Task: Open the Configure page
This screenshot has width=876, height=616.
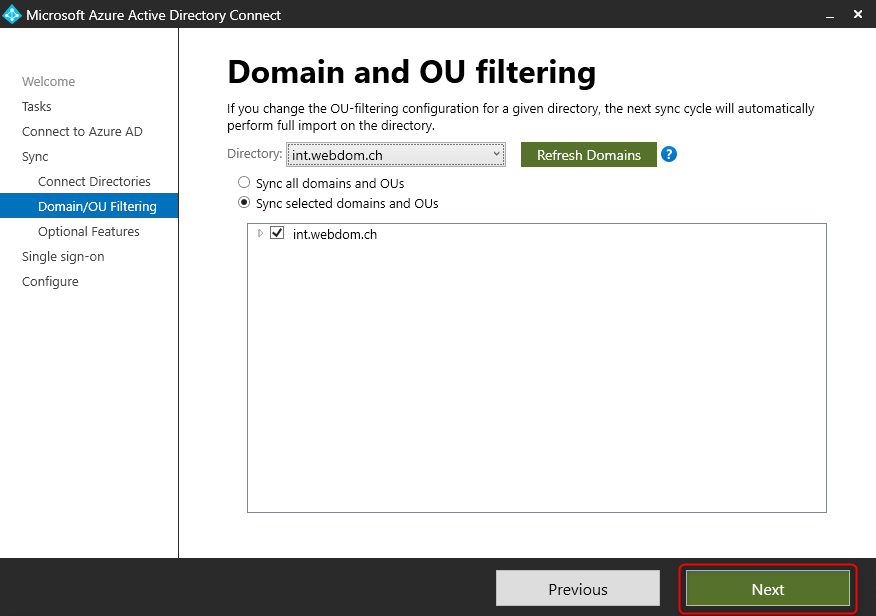Action: (50, 281)
